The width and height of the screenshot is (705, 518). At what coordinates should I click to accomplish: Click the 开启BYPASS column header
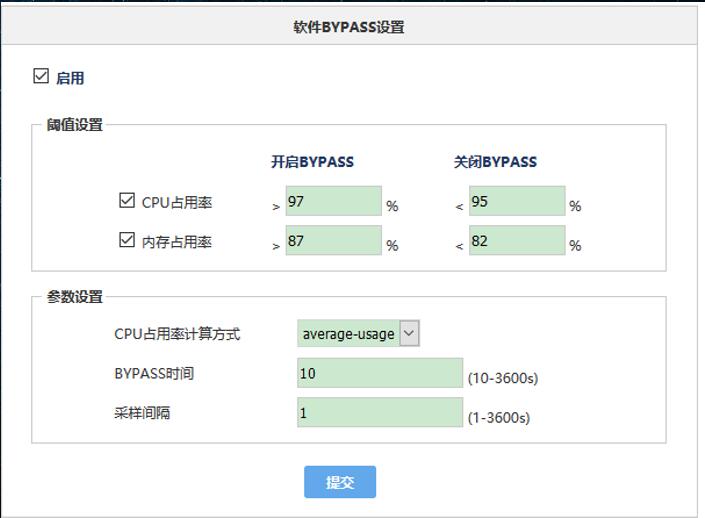[312, 162]
